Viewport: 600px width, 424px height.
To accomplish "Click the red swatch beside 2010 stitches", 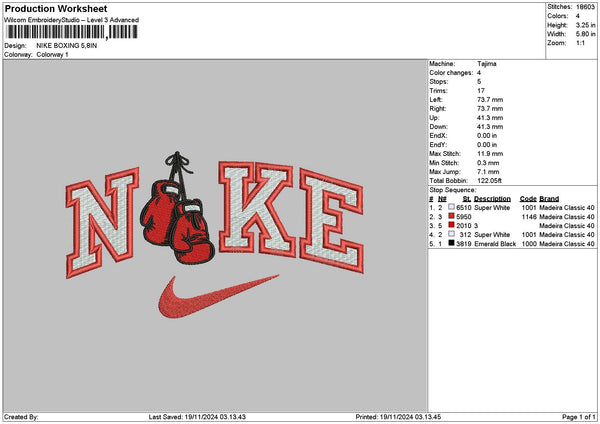I will 452,225.
